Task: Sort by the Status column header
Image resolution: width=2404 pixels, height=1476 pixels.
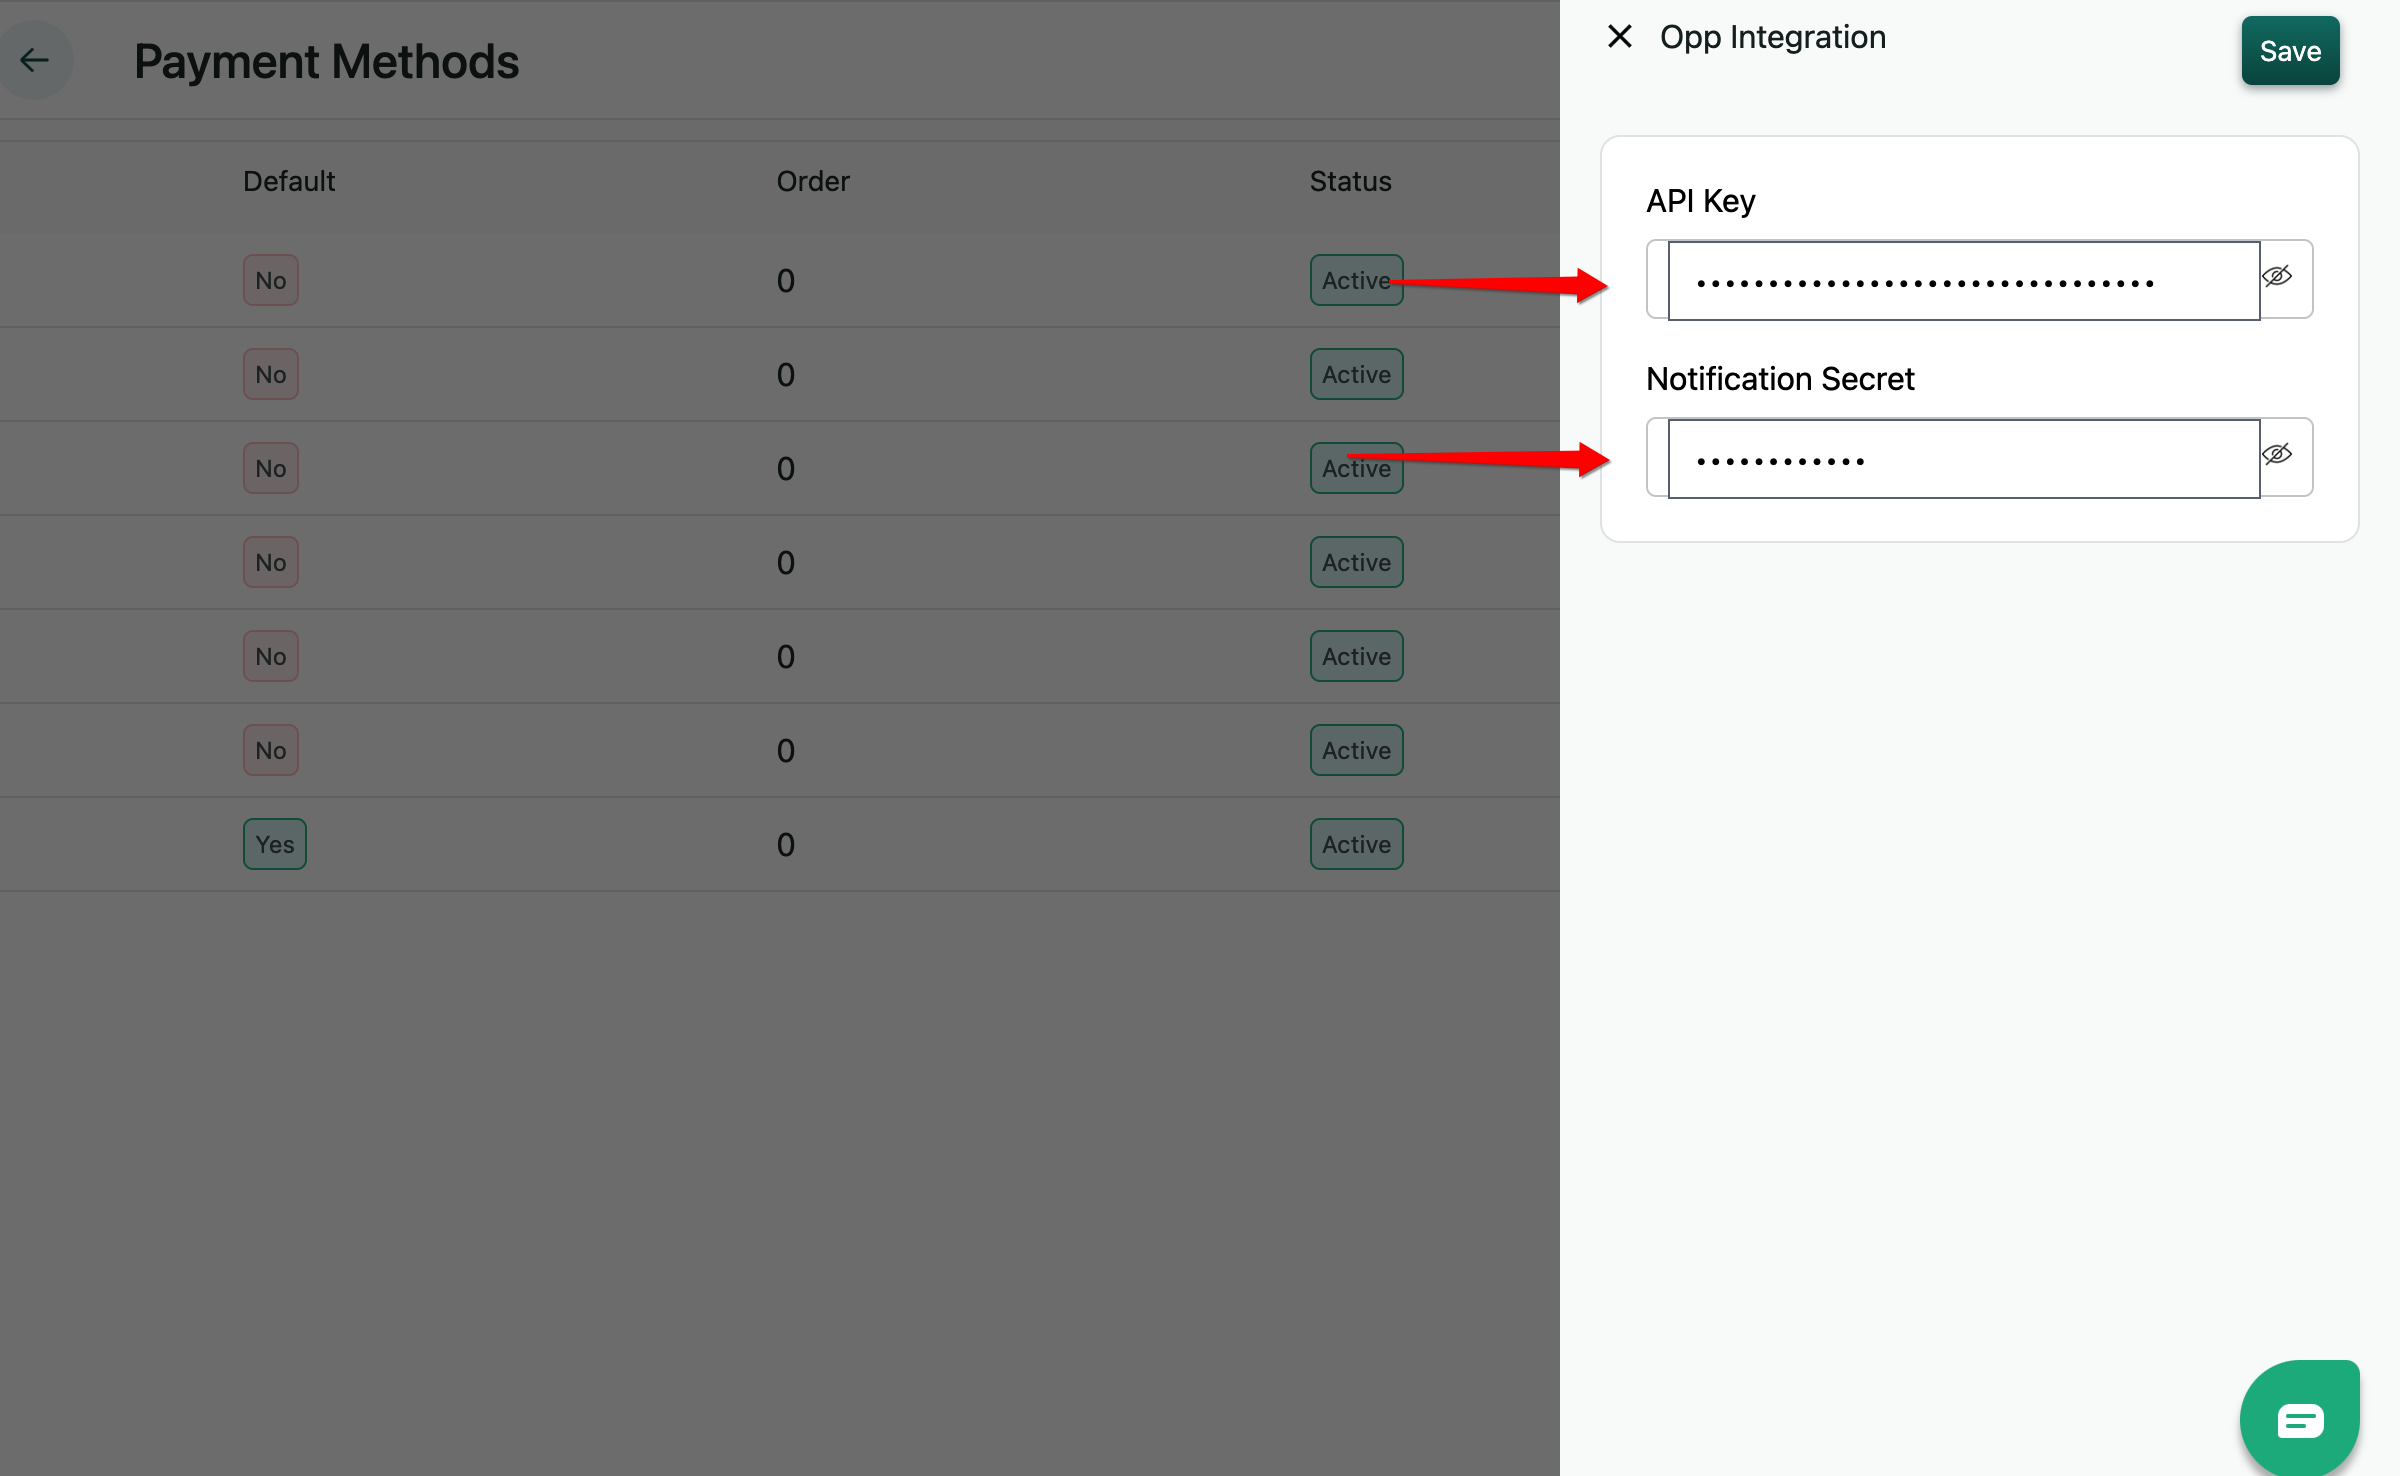Action: click(x=1349, y=181)
